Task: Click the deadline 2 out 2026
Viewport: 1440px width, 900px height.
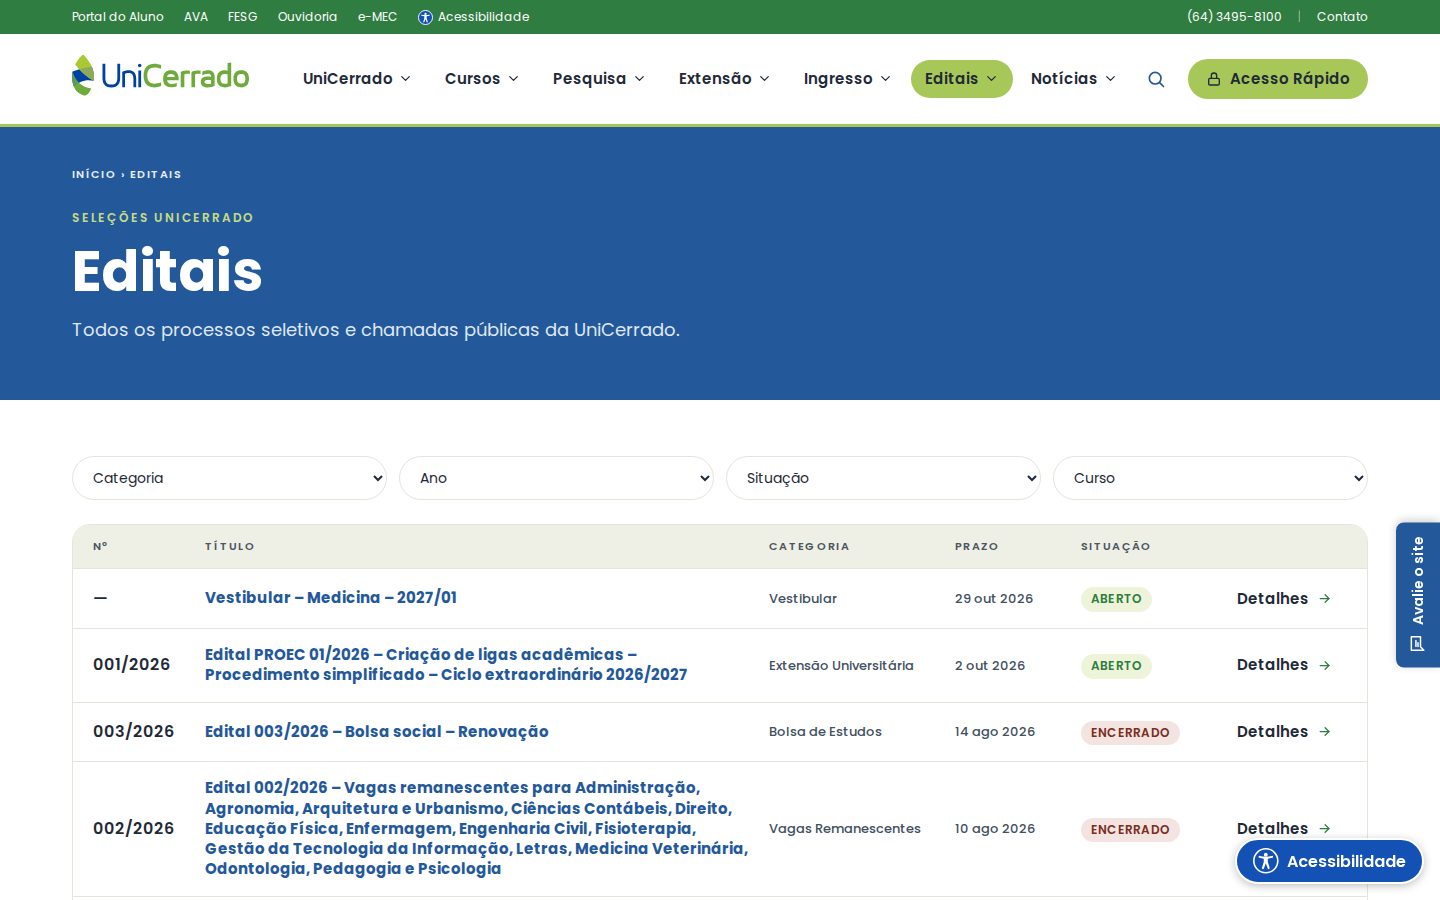Action: coord(990,666)
